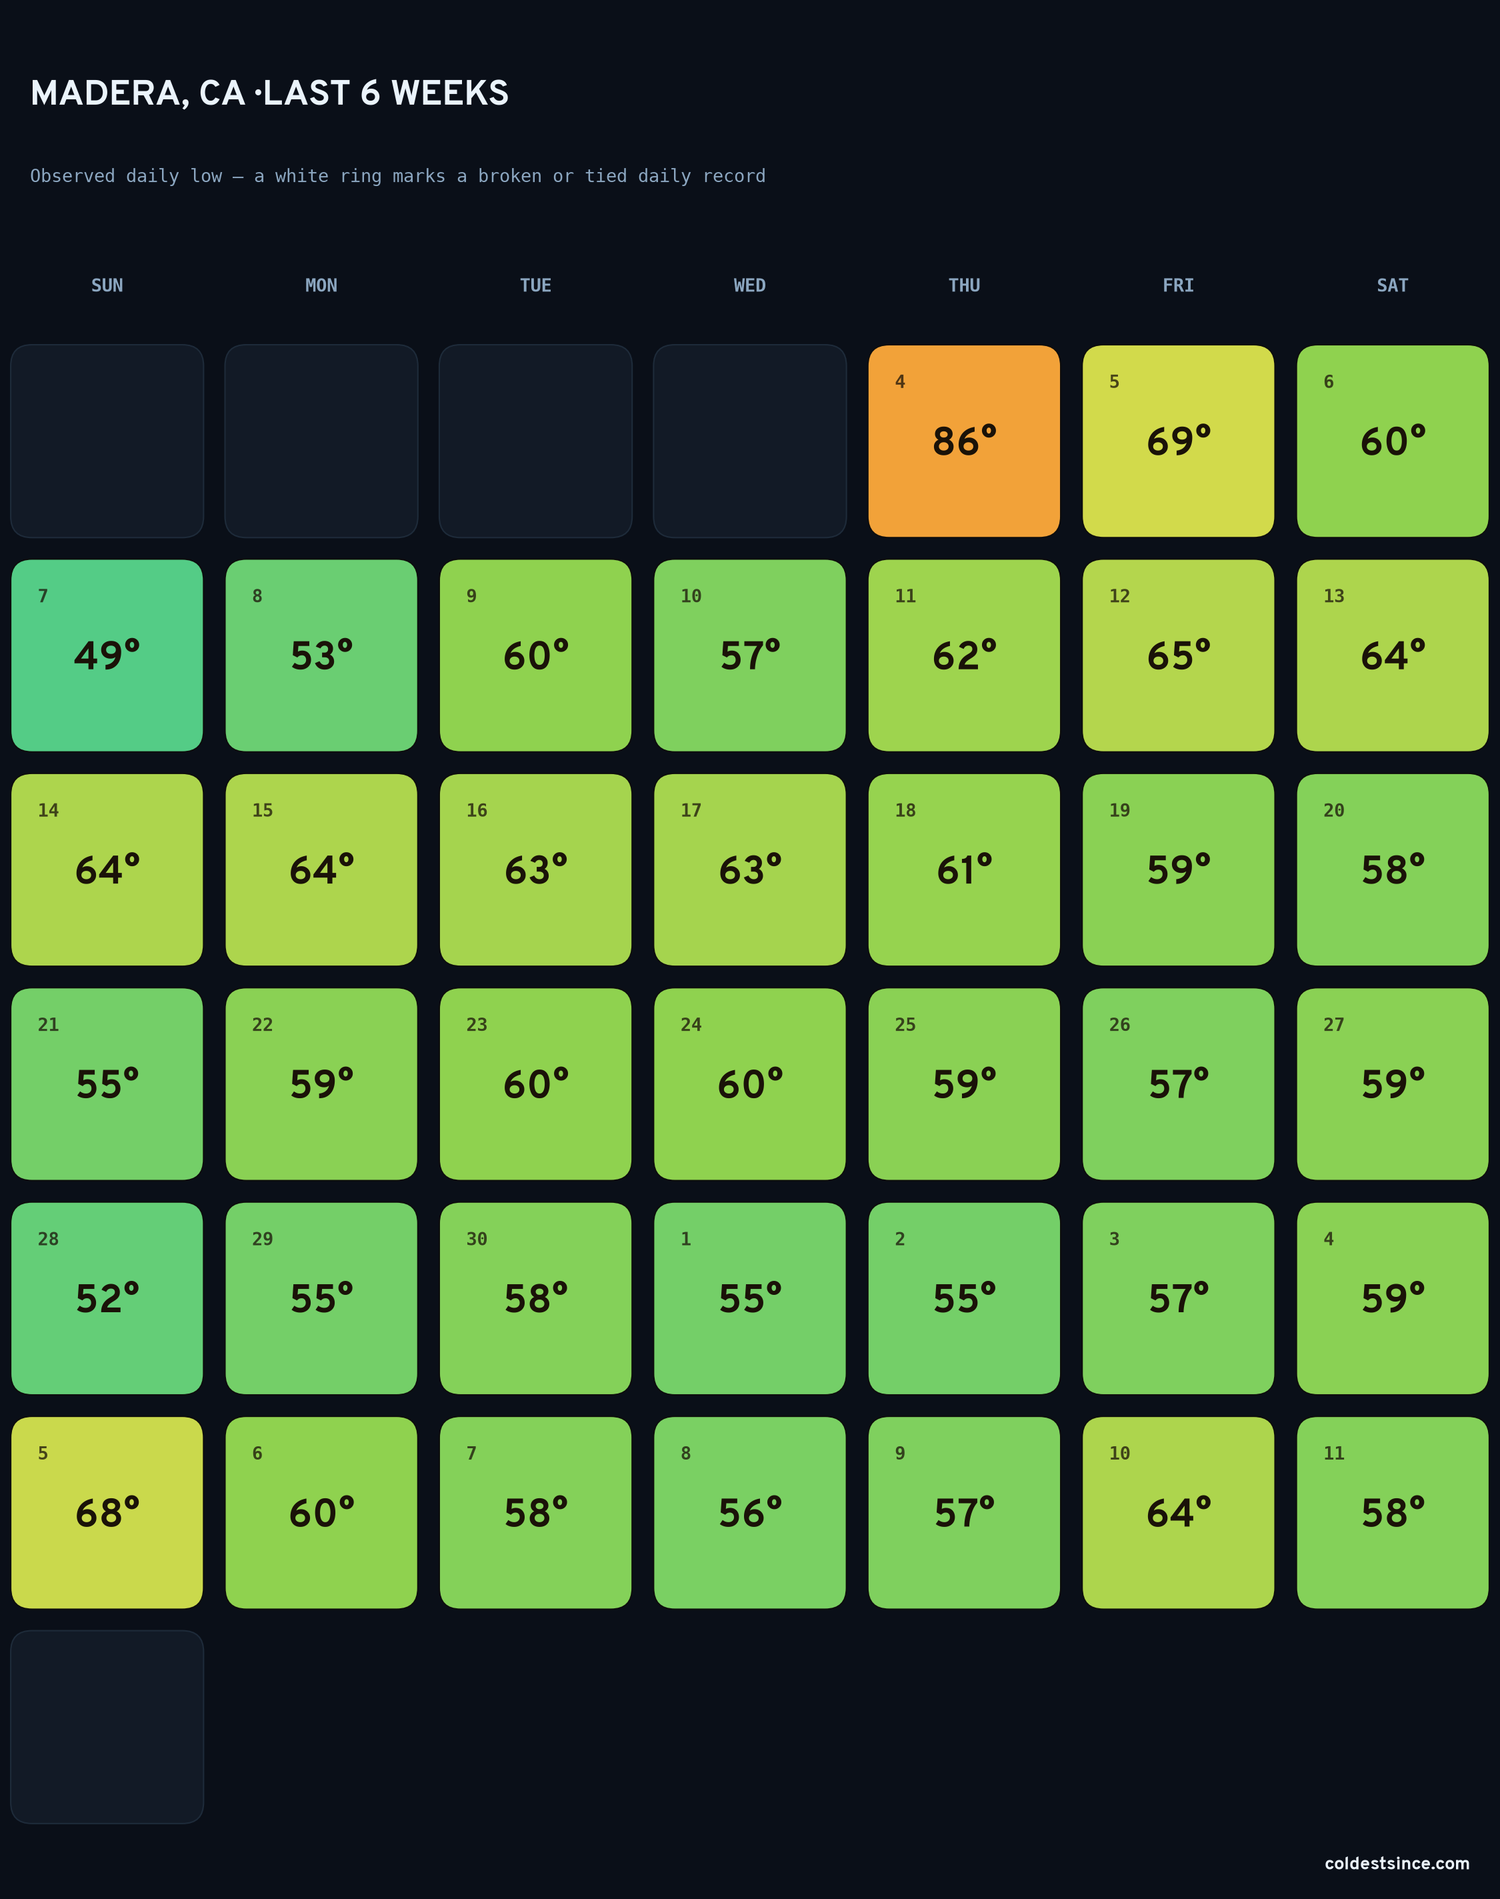Click the WED column header

pos(750,285)
